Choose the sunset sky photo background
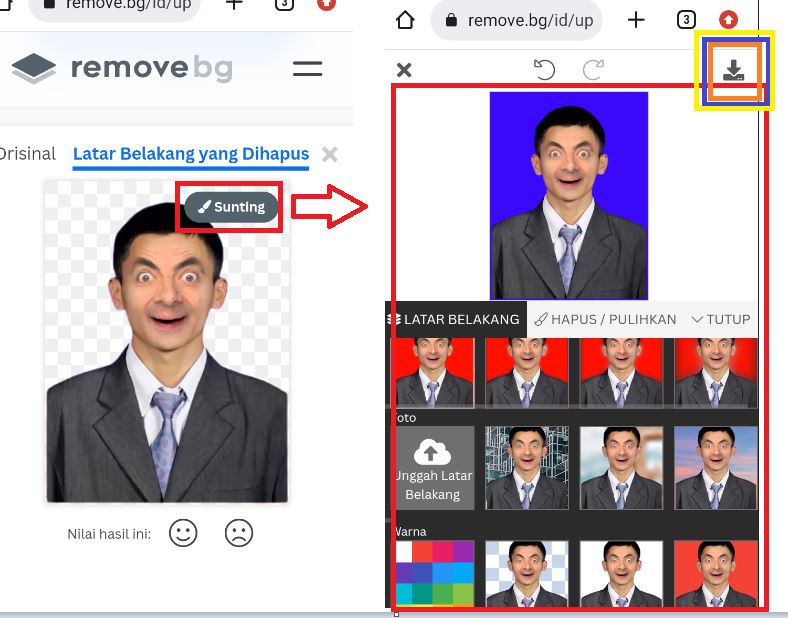 tap(716, 468)
